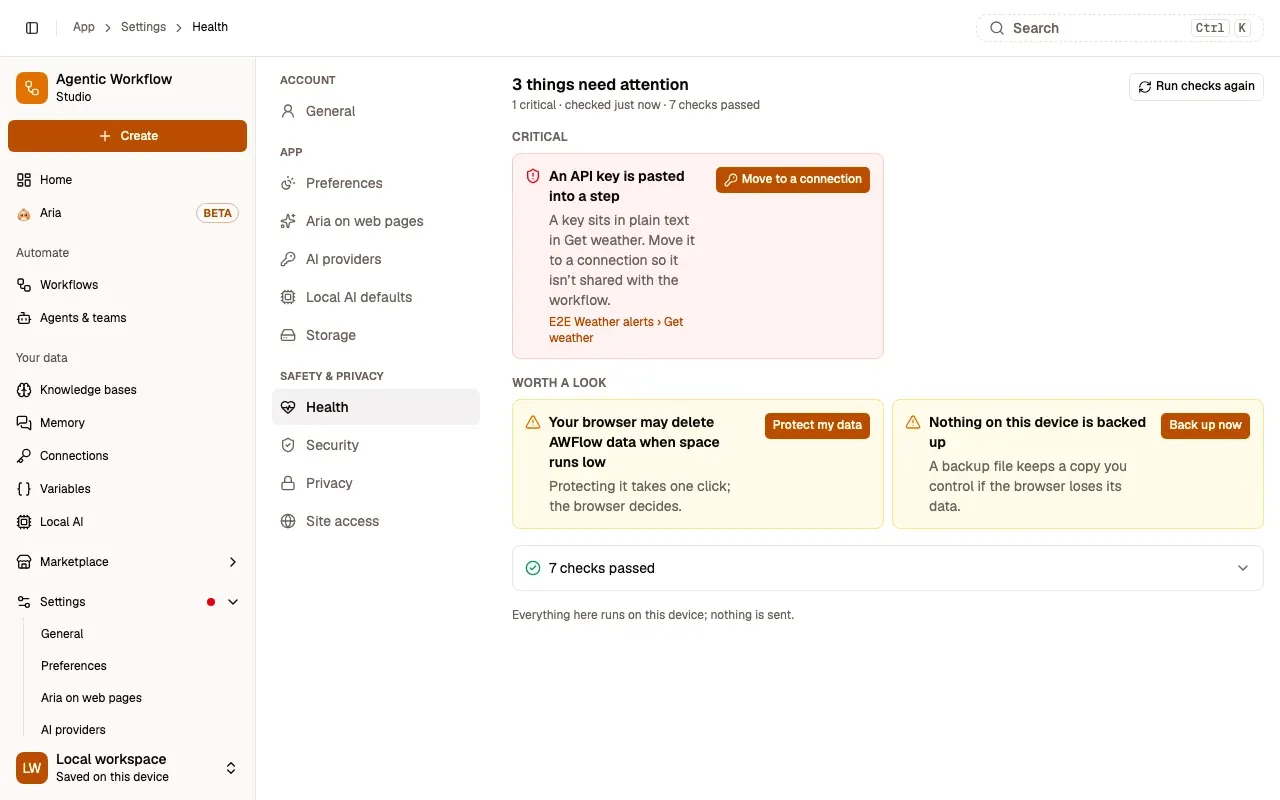Screen dimensions: 1280x800
Task: Click the Site access globe icon
Action: tap(288, 521)
